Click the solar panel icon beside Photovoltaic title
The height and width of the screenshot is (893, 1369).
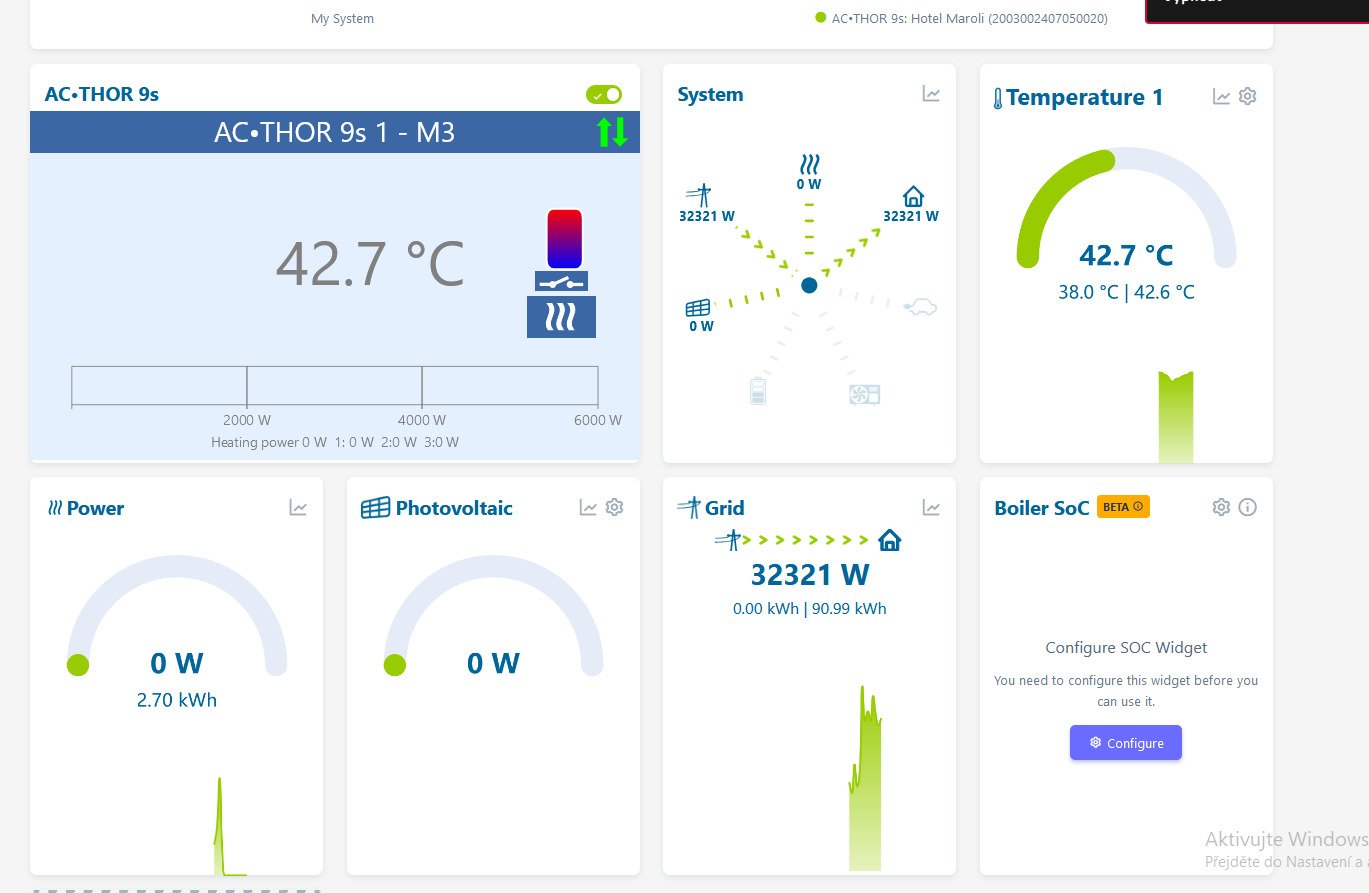click(375, 508)
